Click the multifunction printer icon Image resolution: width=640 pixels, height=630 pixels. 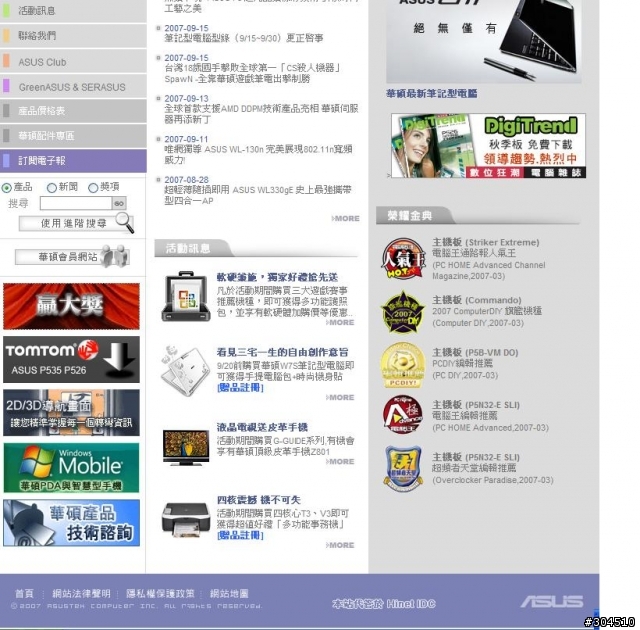[x=186, y=519]
